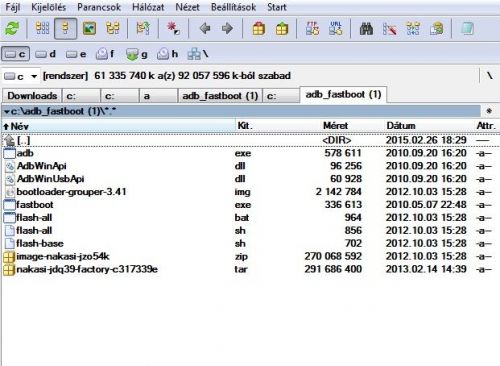Click the date 2013.02.14 14:39
500x366 pixels.
[x=426, y=269]
